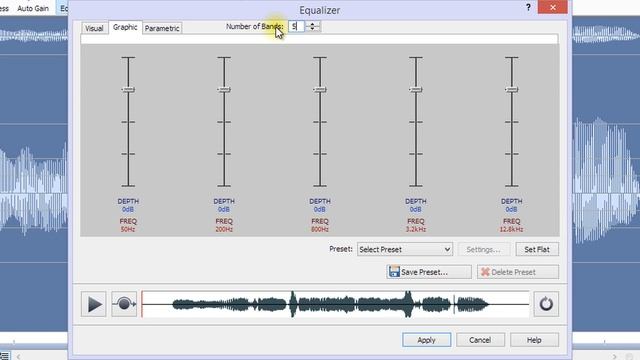This screenshot has height=360, width=640.
Task: Click the play-from-cursor preview button
Action: [x=124, y=304]
